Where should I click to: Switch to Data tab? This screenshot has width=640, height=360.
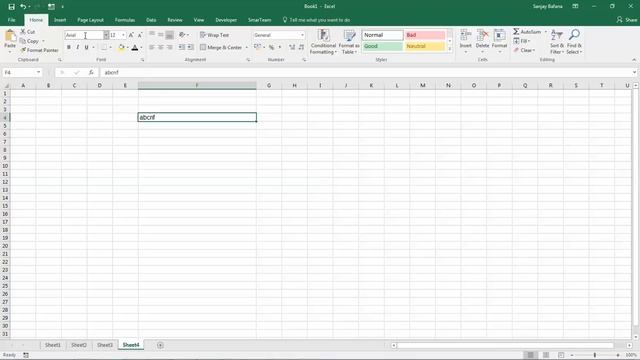click(151, 20)
